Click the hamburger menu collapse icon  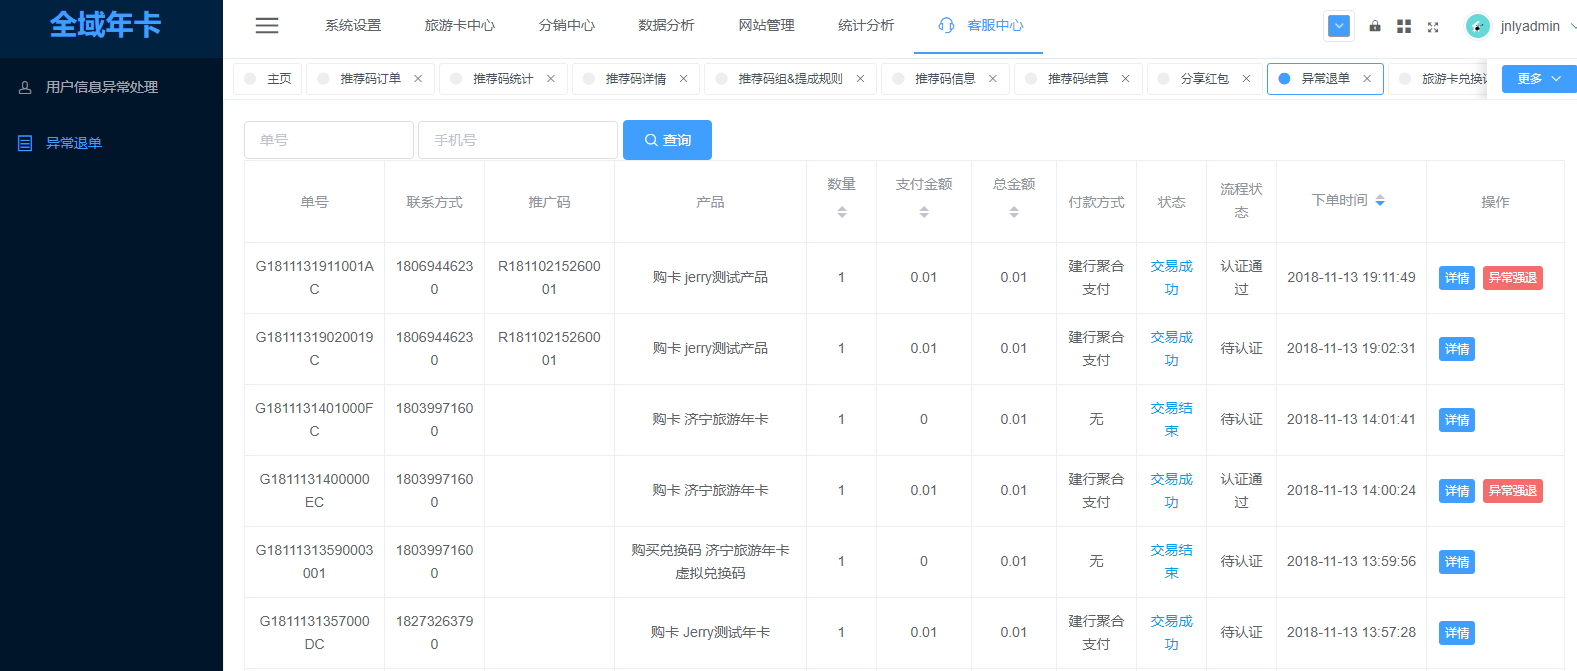point(267,26)
